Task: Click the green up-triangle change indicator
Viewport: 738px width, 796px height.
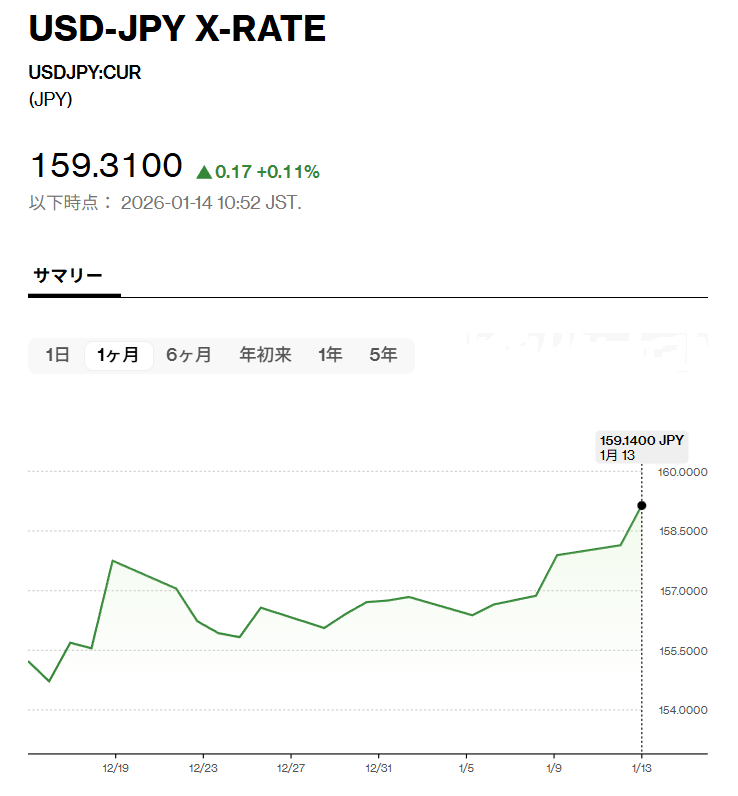Action: [x=204, y=172]
